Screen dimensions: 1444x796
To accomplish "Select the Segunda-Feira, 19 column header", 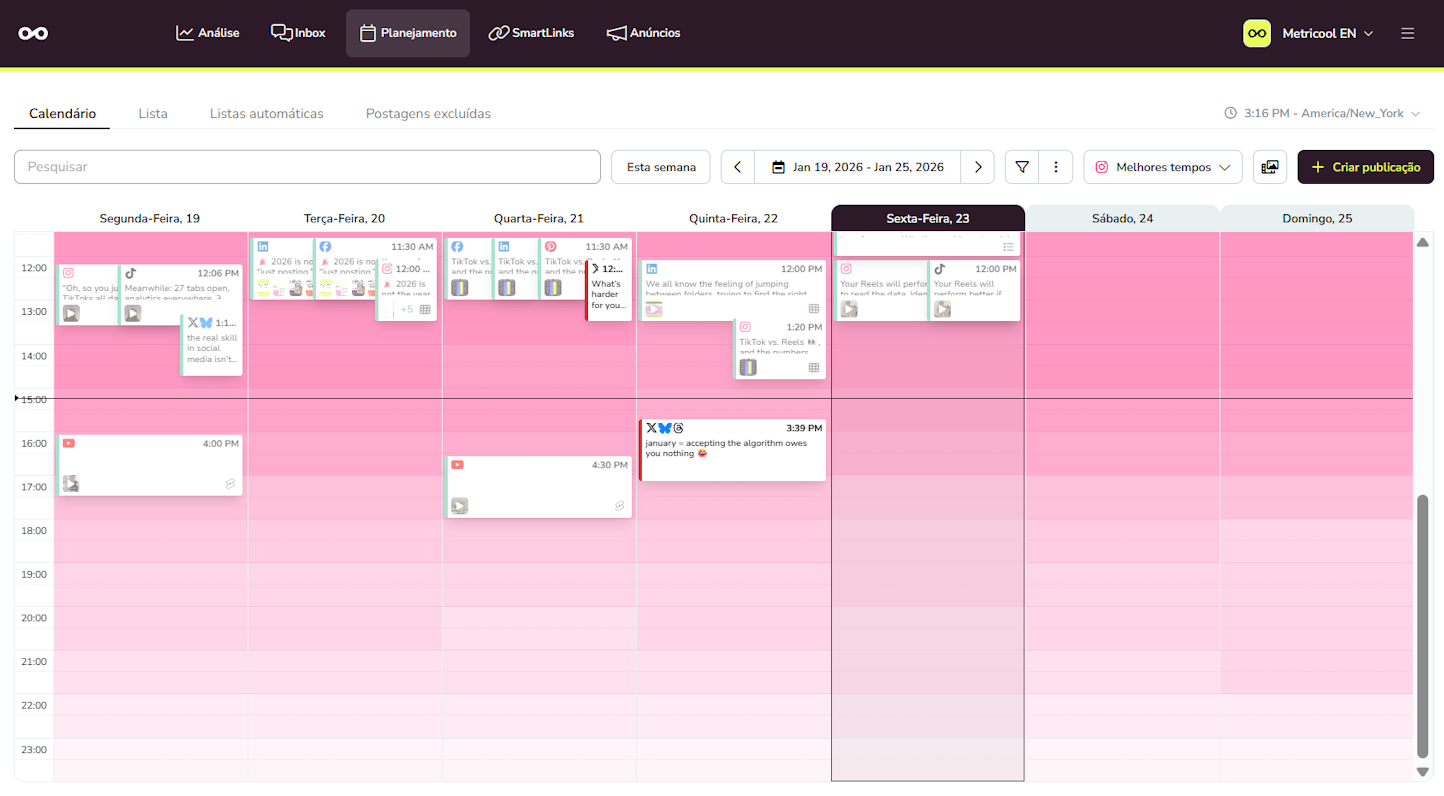I will [x=150, y=218].
